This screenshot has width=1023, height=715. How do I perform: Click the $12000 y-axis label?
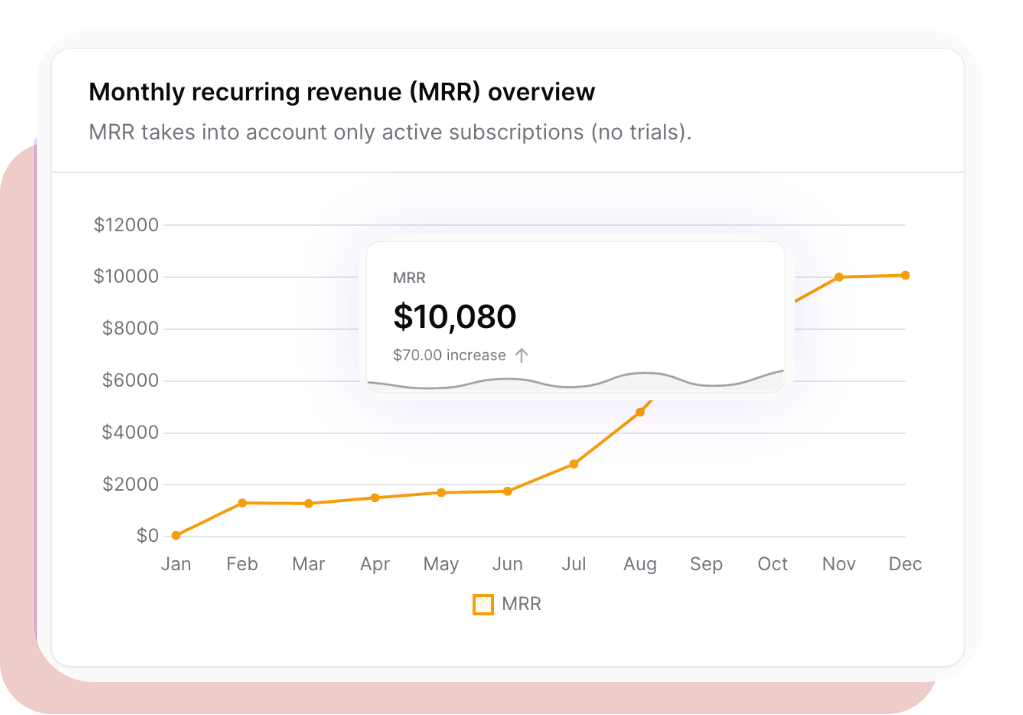tap(126, 225)
